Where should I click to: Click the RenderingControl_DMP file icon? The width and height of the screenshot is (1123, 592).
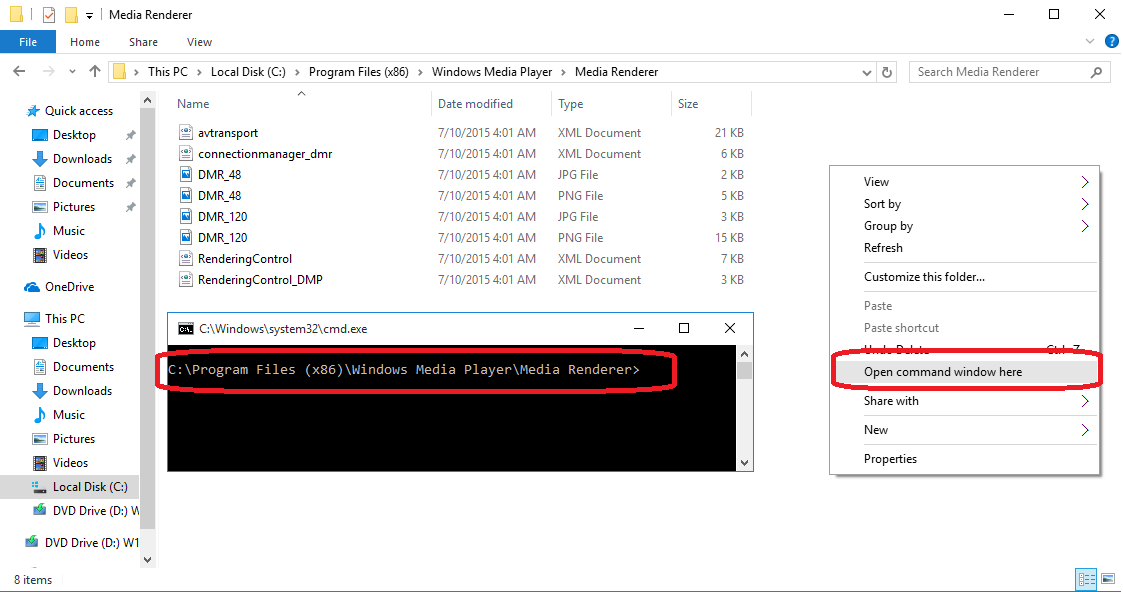click(x=185, y=279)
